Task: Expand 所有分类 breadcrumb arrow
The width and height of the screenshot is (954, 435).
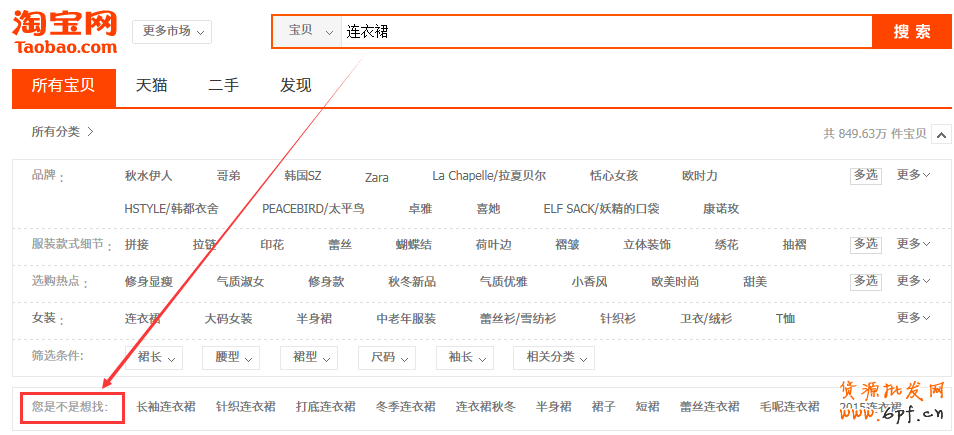Action: [90, 132]
